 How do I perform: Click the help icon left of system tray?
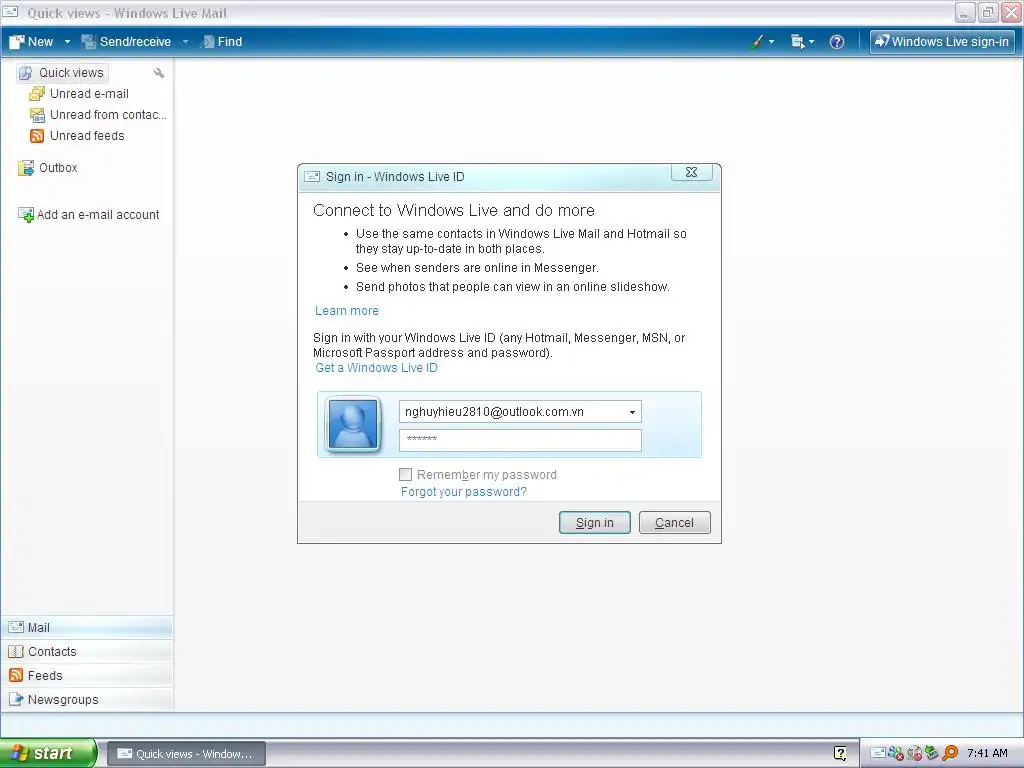click(840, 753)
